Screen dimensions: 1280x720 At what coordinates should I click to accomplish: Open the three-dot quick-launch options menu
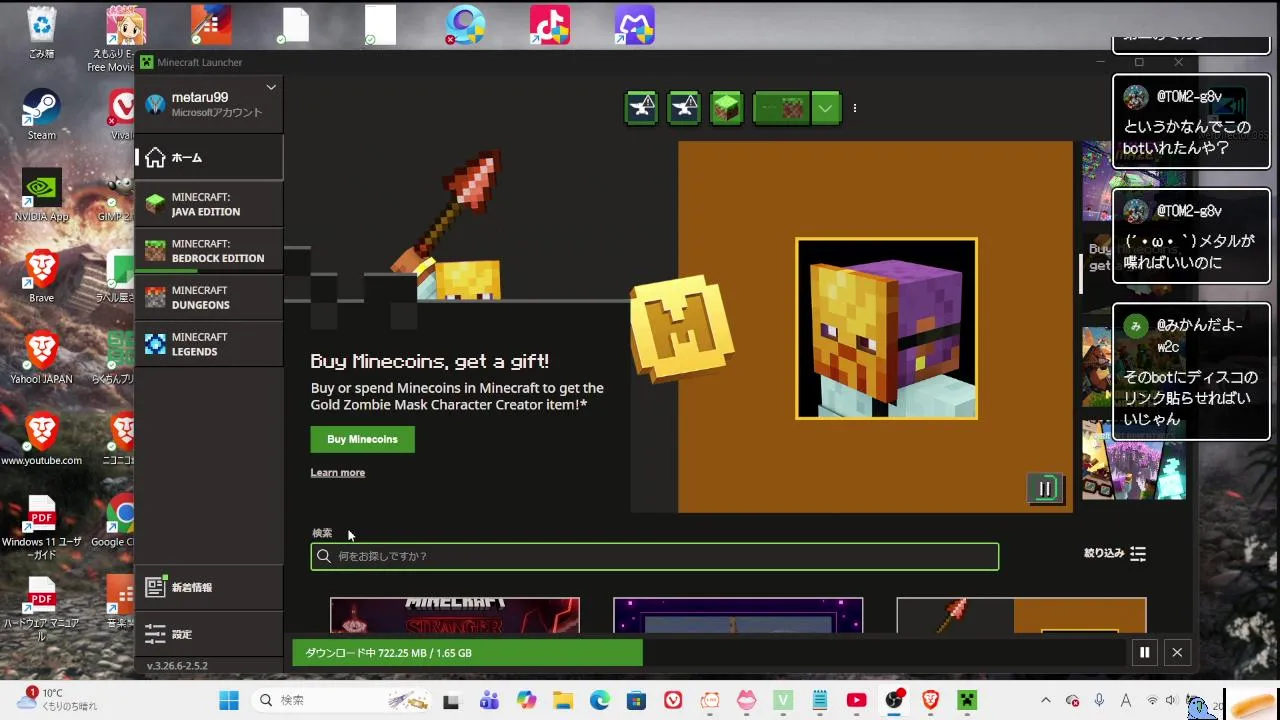tap(855, 108)
